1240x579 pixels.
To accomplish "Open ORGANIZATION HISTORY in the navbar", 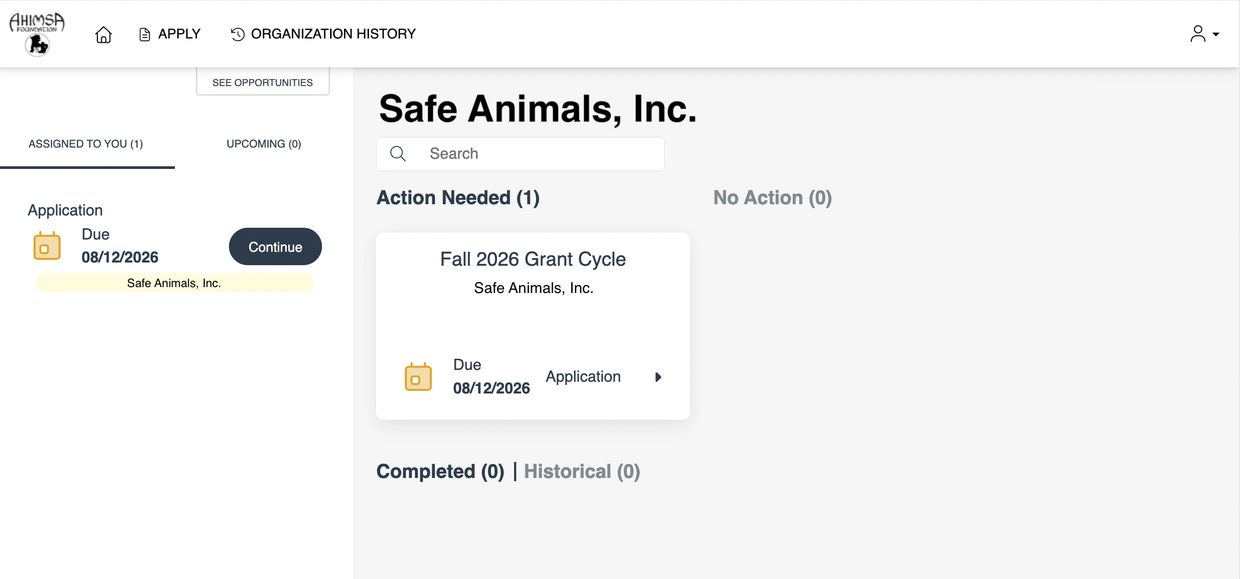I will [323, 34].
